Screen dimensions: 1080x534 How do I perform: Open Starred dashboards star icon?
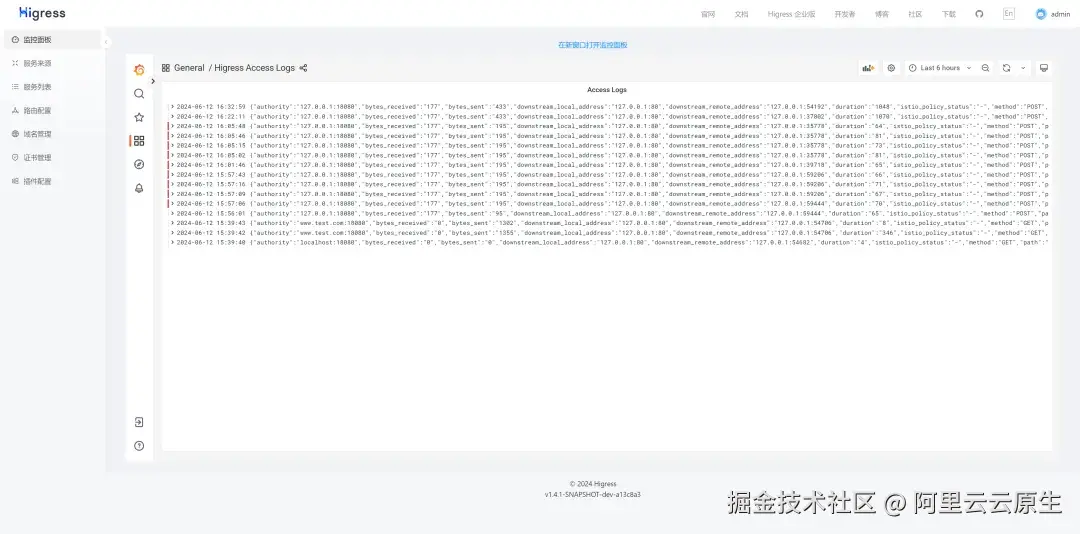(x=139, y=117)
